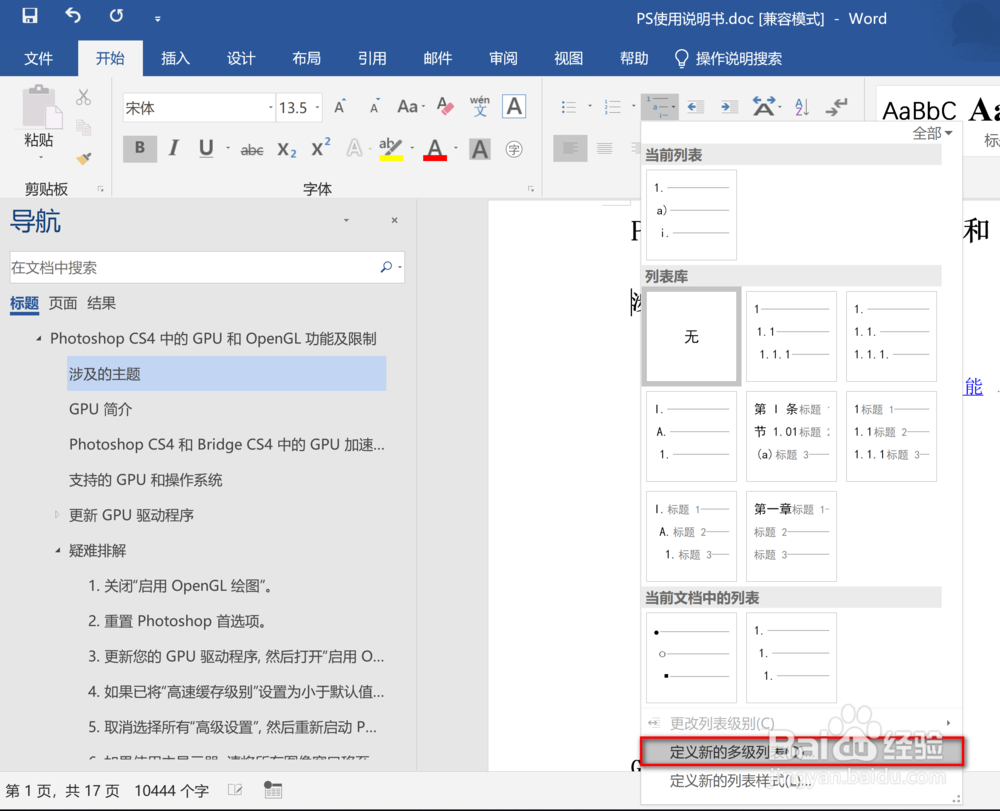The width and height of the screenshot is (1000, 811).
Task: Open the clipboard pane launcher
Action: (101, 189)
